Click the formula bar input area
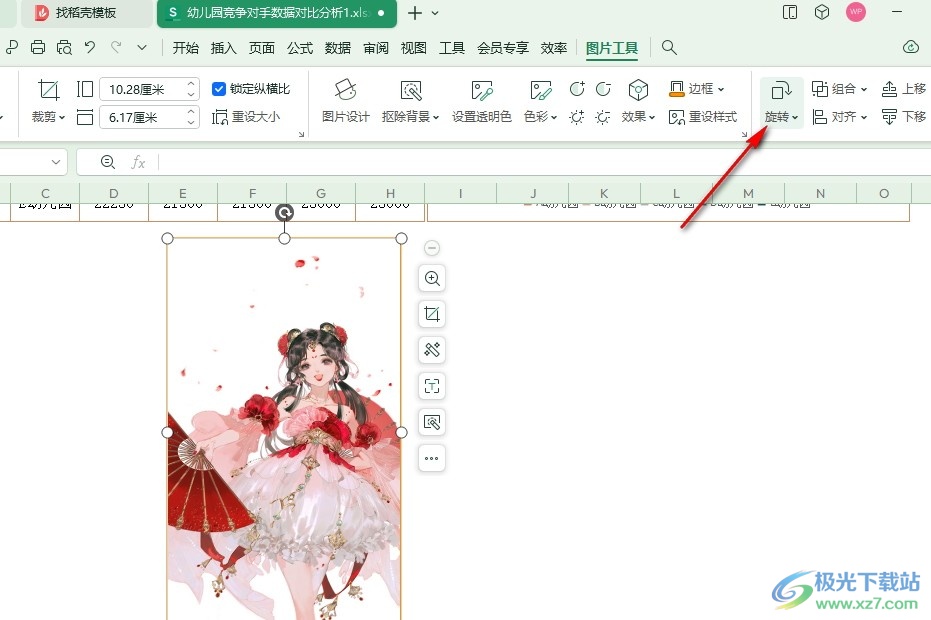931x620 pixels. [x=543, y=162]
